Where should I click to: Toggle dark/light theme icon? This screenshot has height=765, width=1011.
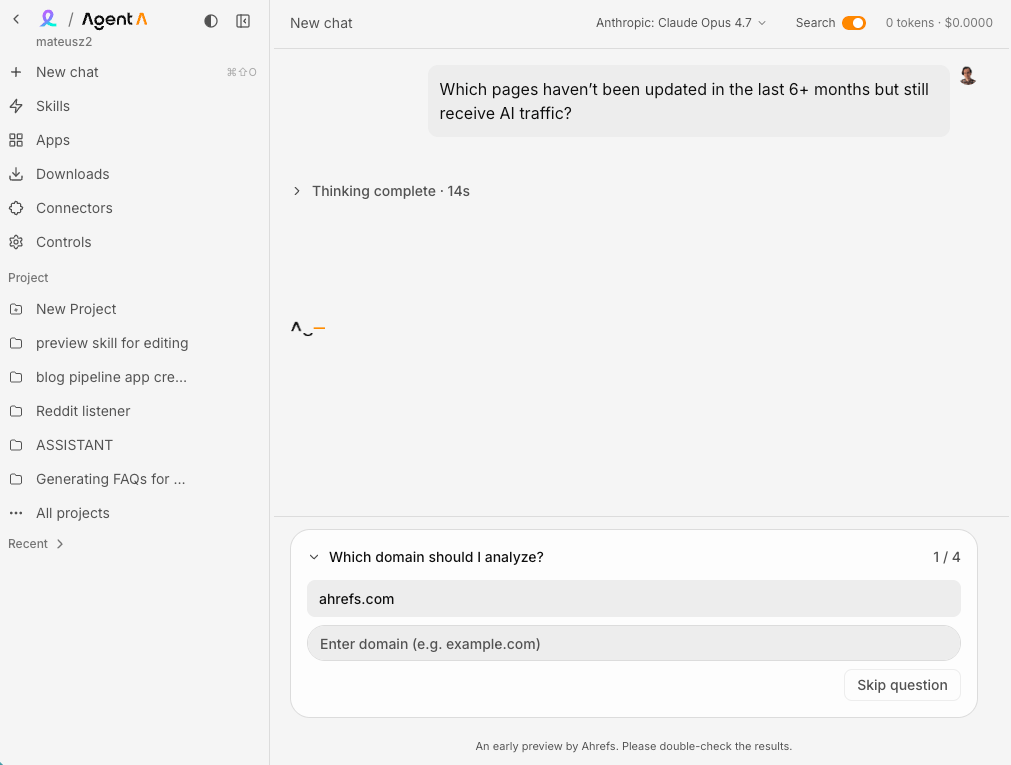[211, 21]
